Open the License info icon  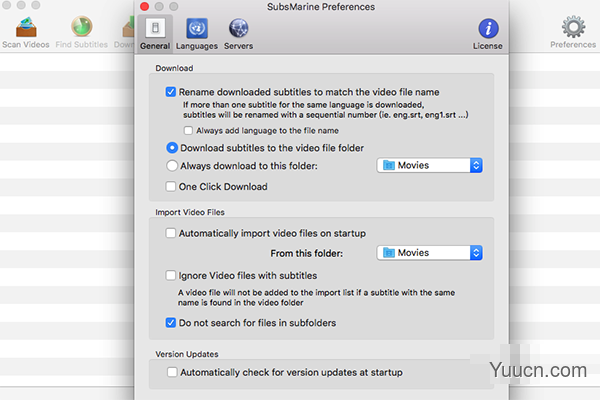488,28
